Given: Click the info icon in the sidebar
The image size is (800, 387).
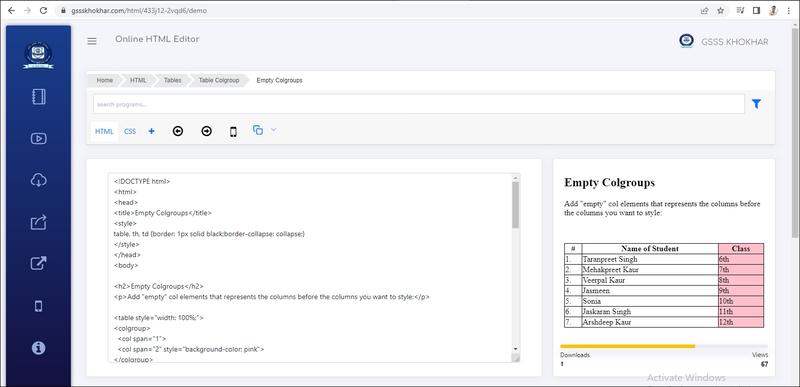Looking at the screenshot, I should [x=39, y=348].
